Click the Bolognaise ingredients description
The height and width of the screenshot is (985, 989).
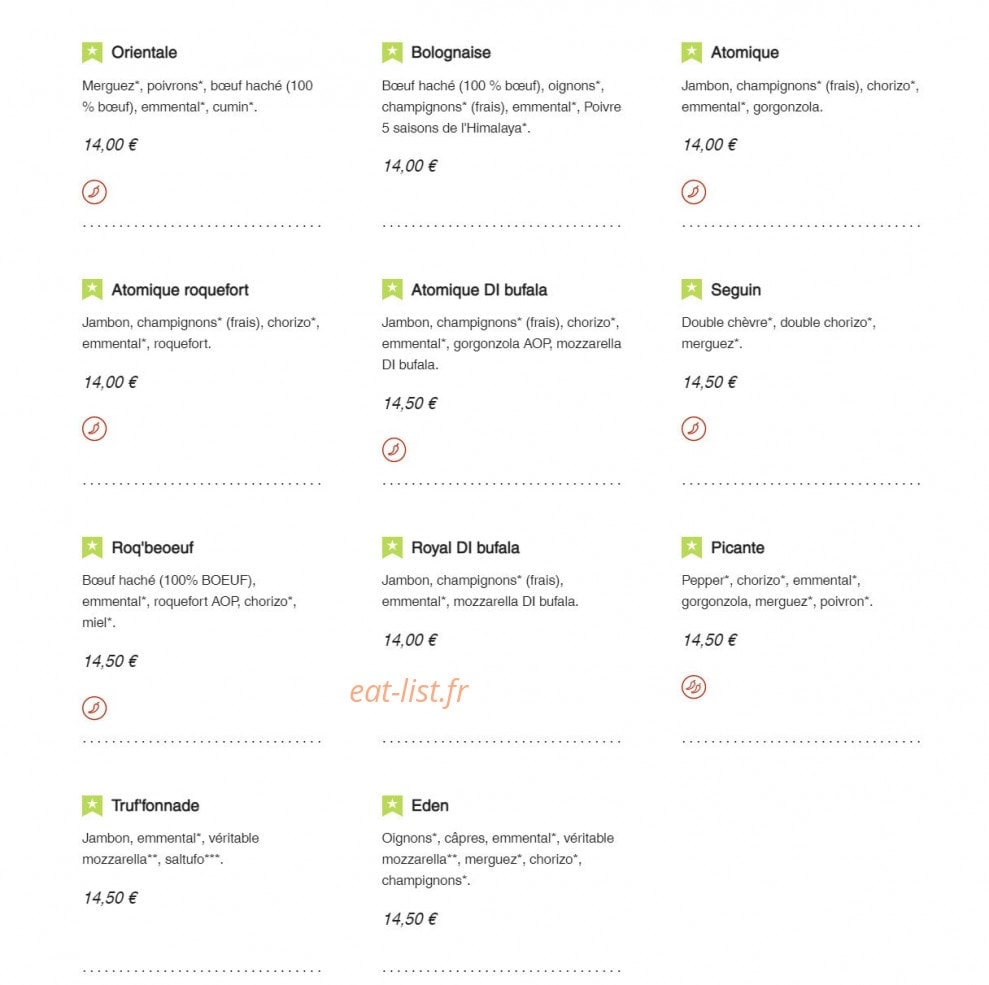pos(501,107)
